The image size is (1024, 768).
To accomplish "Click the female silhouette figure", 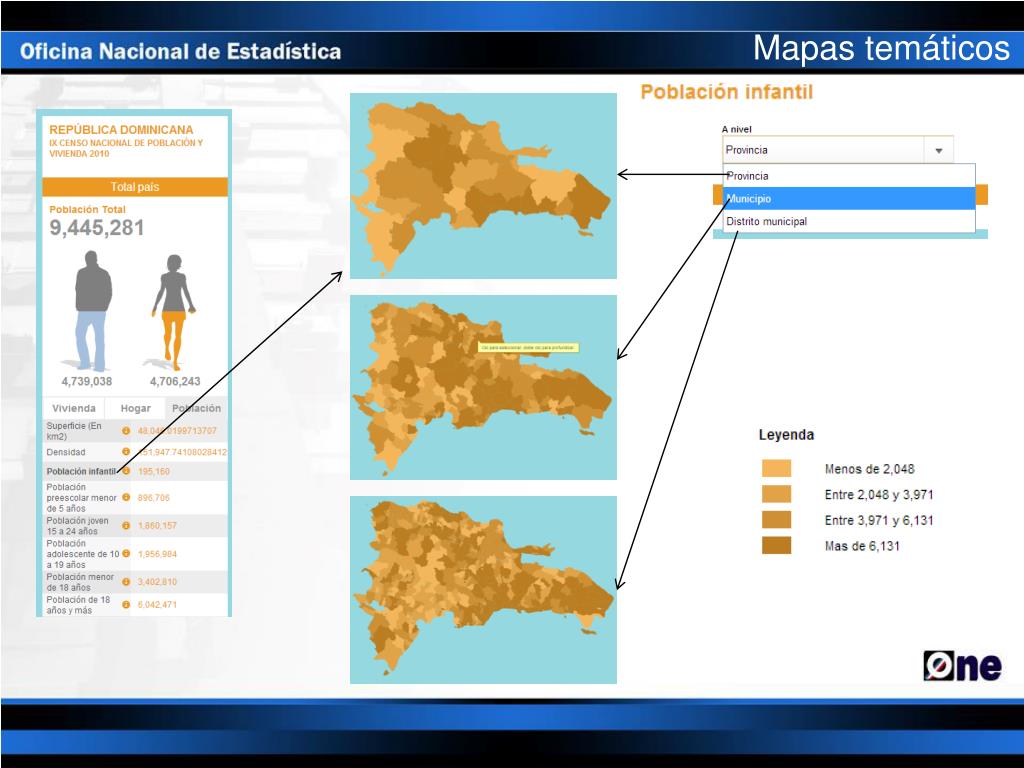I will [x=174, y=313].
